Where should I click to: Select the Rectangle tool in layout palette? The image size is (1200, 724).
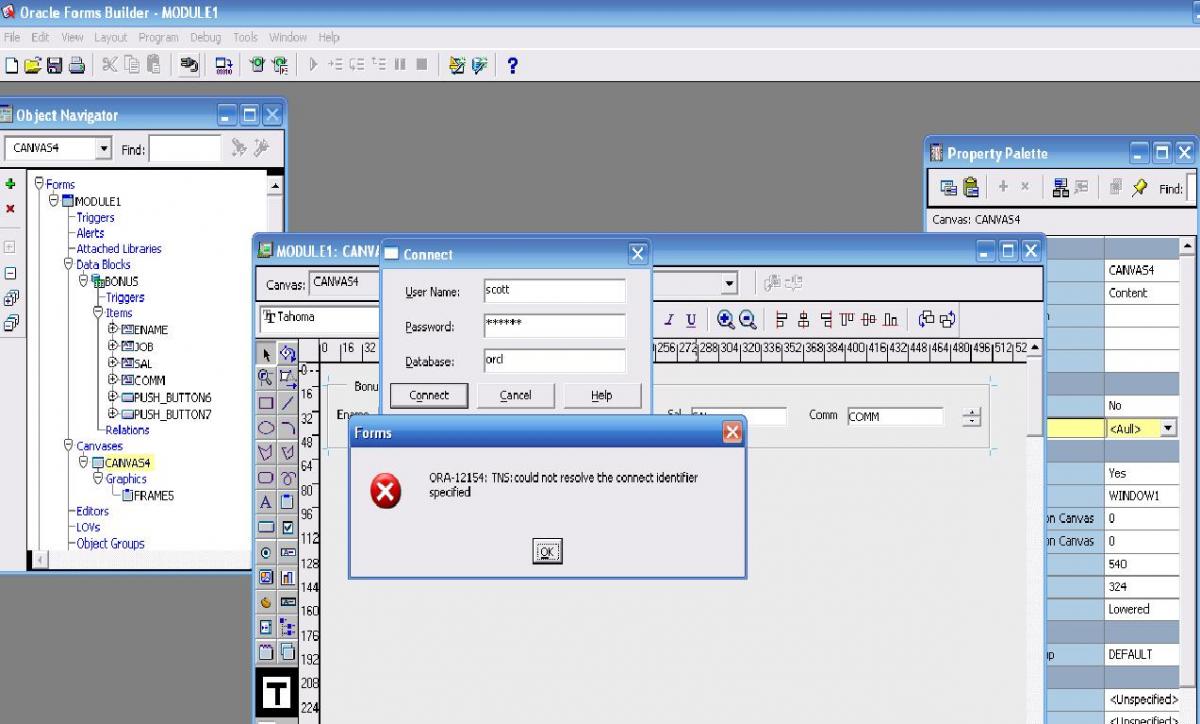click(266, 403)
